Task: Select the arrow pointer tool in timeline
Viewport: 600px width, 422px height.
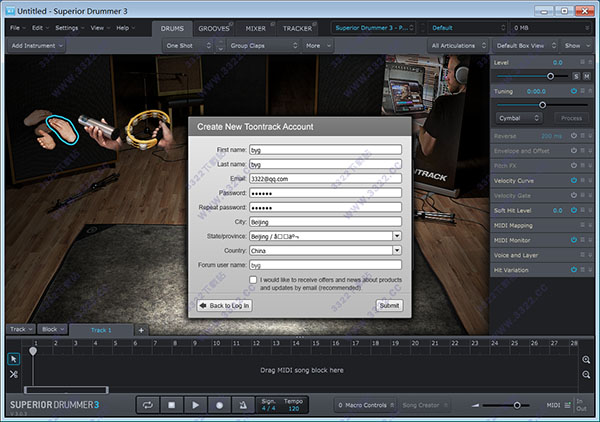Action: (14, 359)
